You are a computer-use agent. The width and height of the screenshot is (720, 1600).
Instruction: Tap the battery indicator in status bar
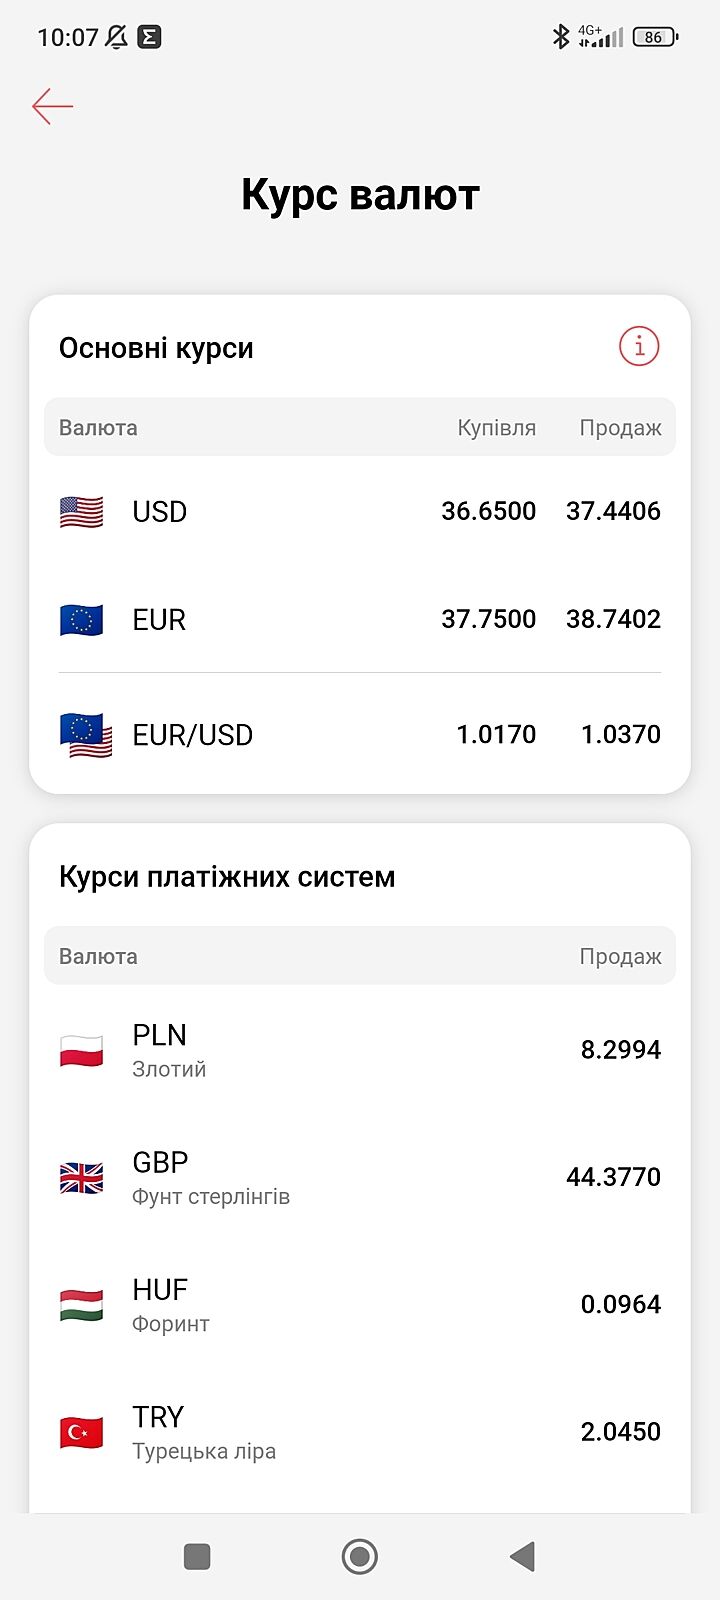[655, 37]
